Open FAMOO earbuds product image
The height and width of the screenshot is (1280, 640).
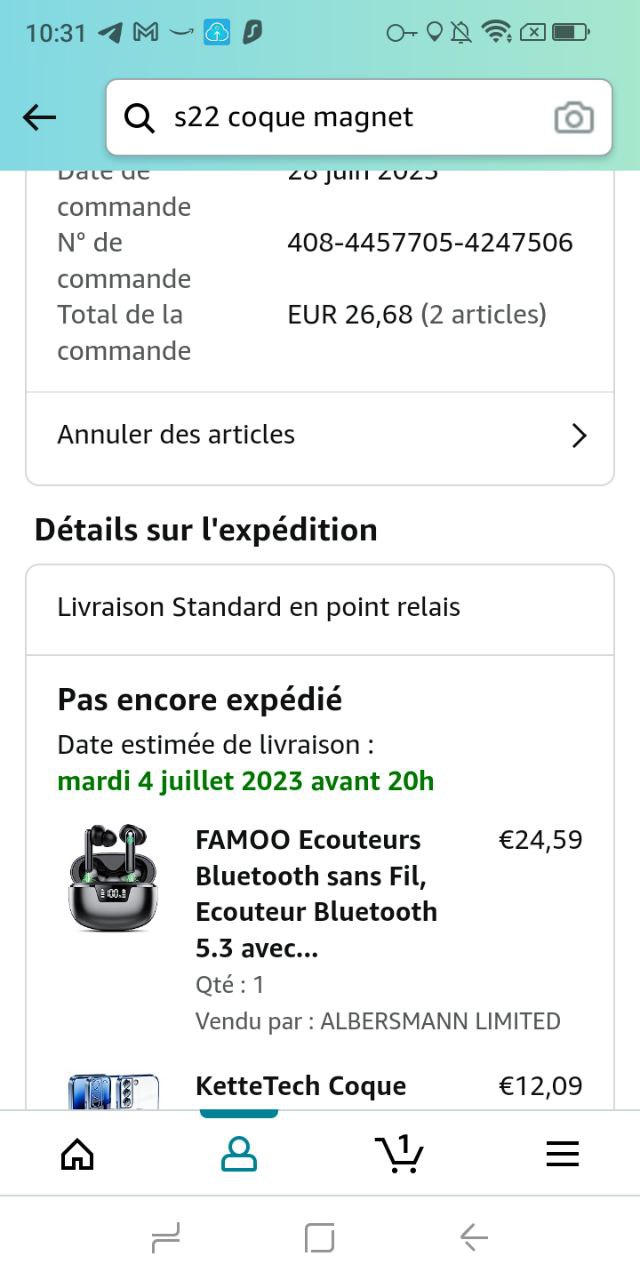click(x=113, y=879)
